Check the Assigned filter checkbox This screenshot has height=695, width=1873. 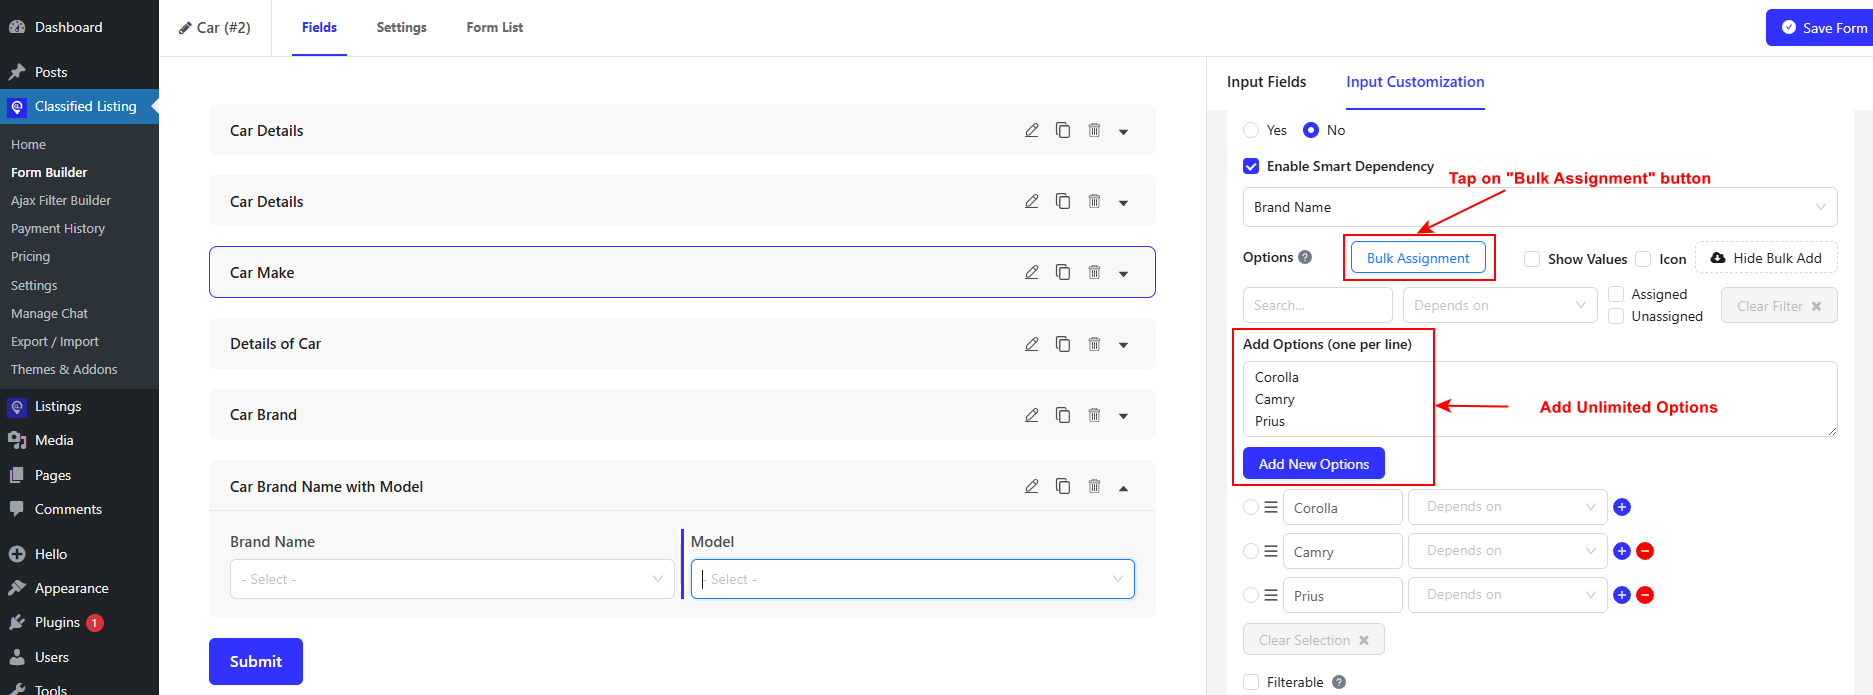coord(1616,294)
